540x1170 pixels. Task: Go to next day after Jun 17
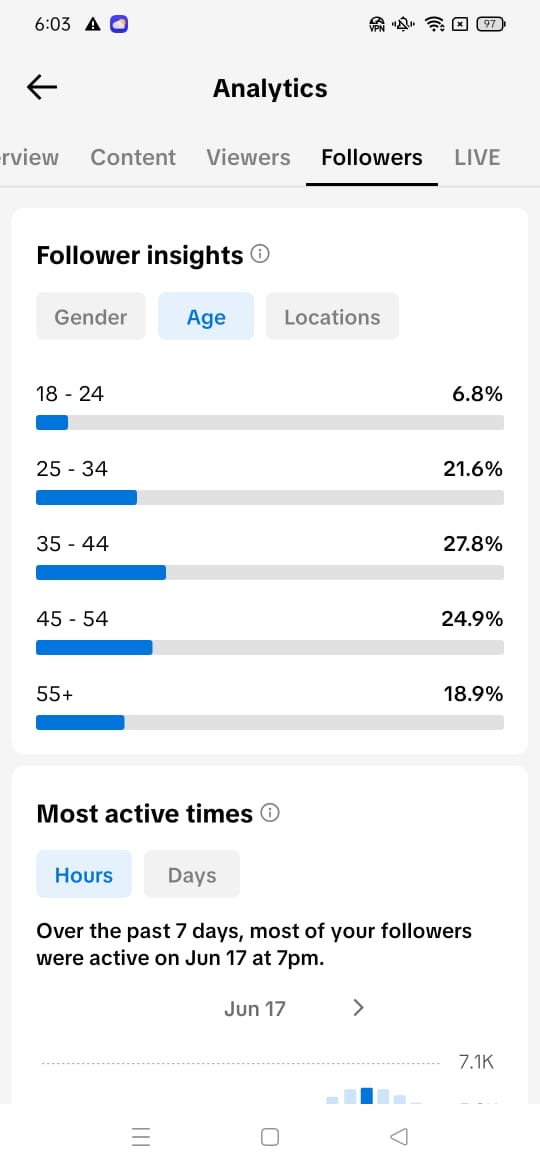pos(359,1008)
